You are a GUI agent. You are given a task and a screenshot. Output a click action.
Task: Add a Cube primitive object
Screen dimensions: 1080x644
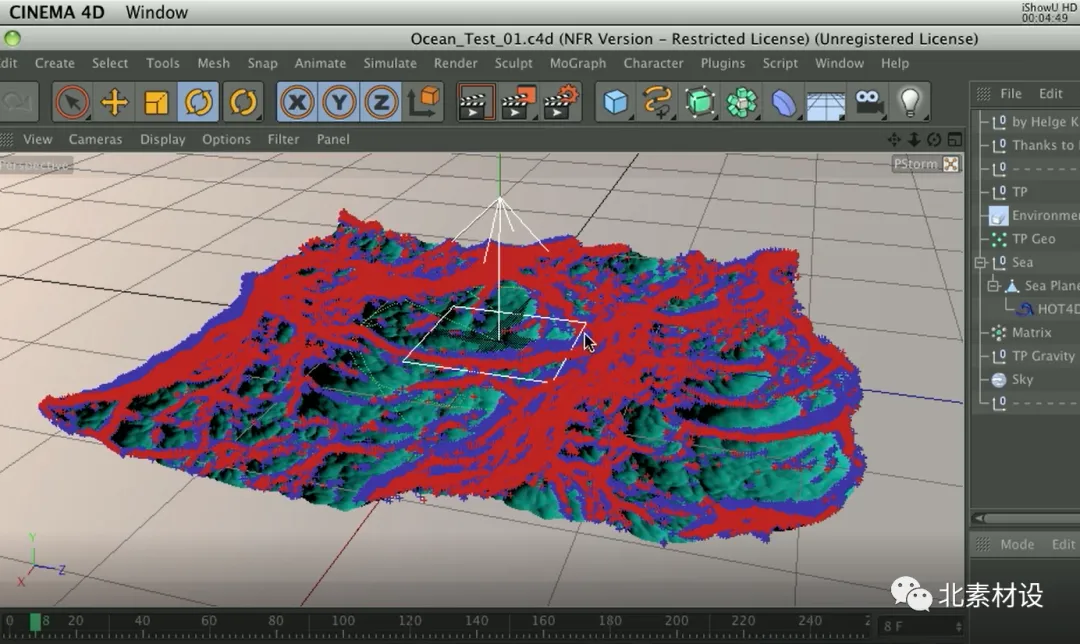[x=615, y=103]
